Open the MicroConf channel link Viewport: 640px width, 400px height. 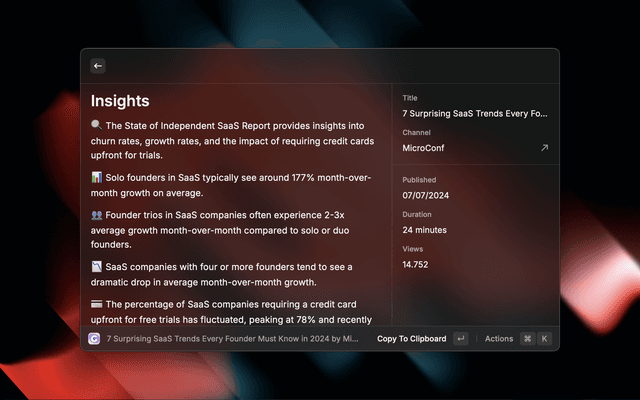(x=423, y=148)
